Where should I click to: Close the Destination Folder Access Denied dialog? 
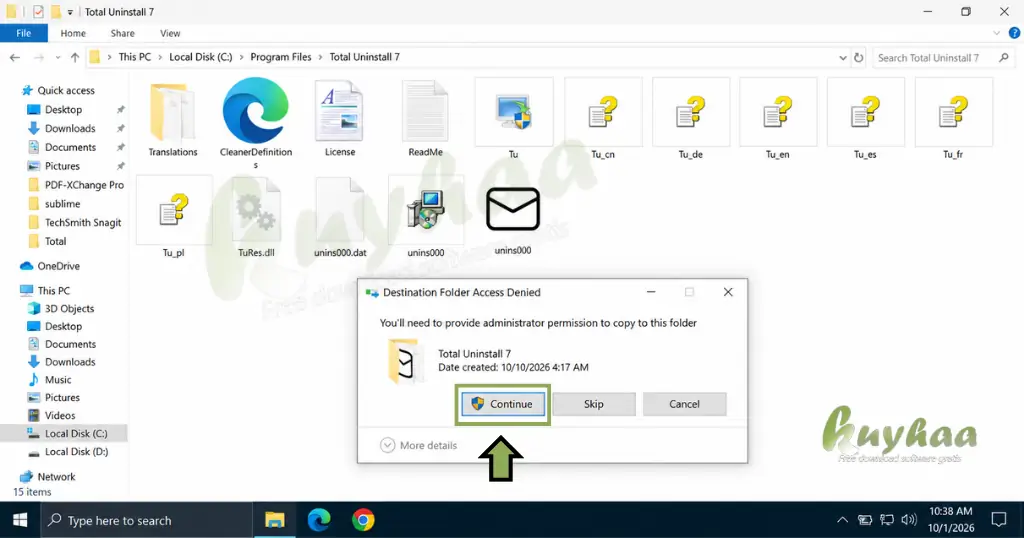[728, 292]
